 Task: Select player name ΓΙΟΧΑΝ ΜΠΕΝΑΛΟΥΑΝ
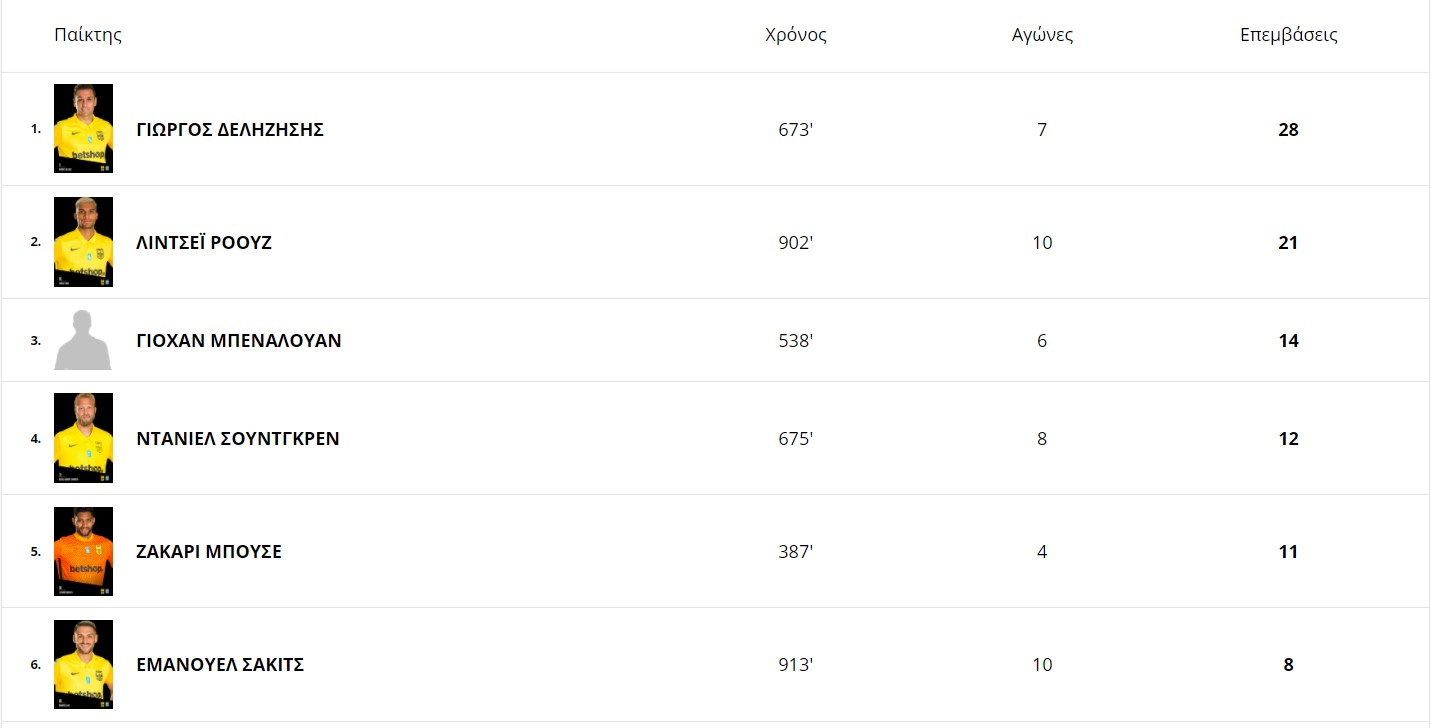tap(239, 341)
